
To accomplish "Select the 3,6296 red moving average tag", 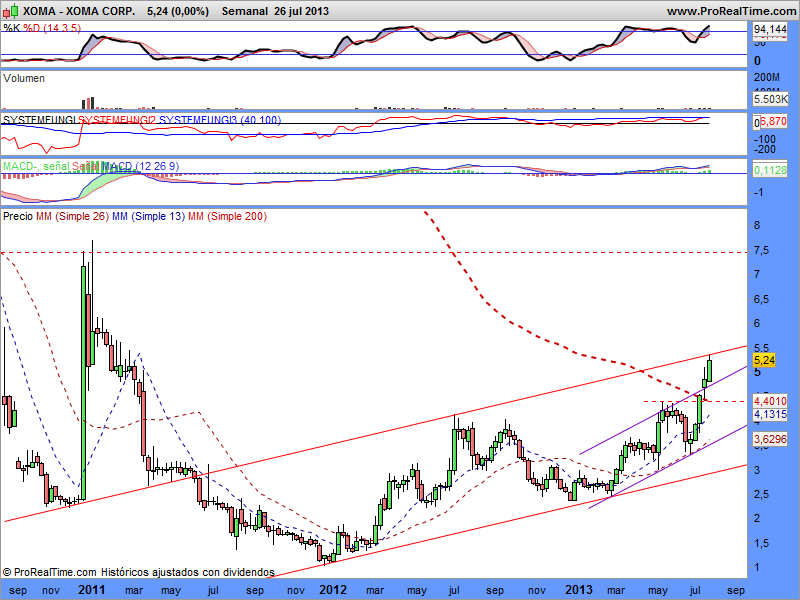I will [770, 439].
